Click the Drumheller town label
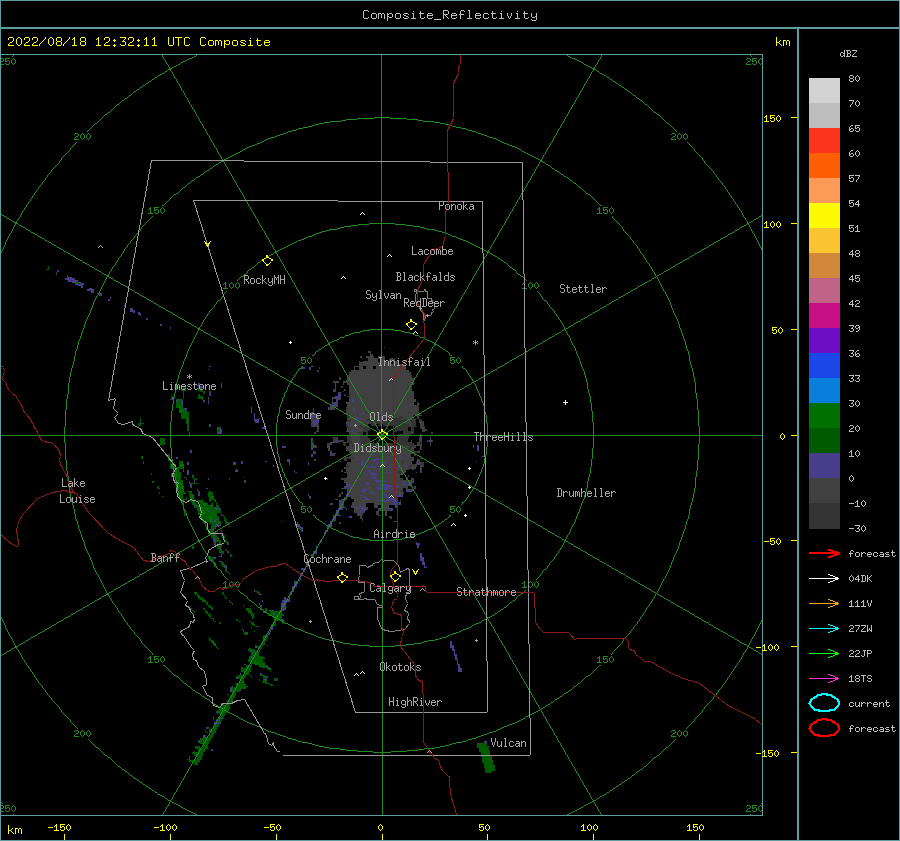900x841 pixels. pos(586,493)
